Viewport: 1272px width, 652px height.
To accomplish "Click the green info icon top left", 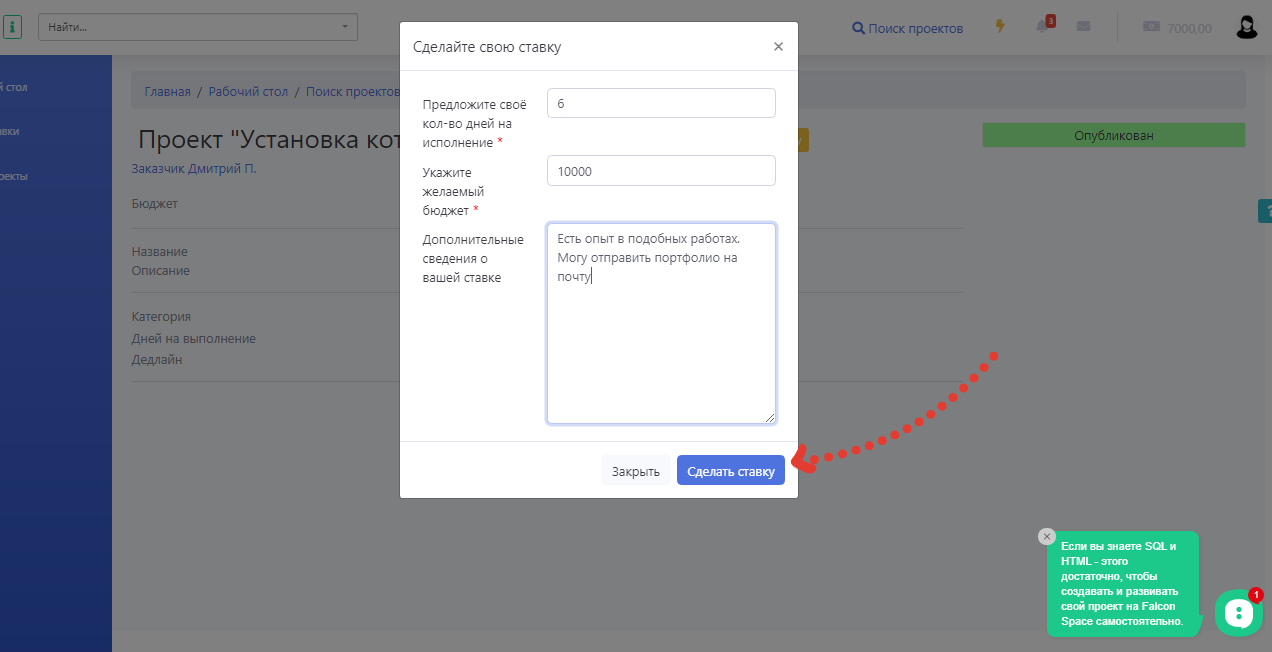I will coord(13,26).
